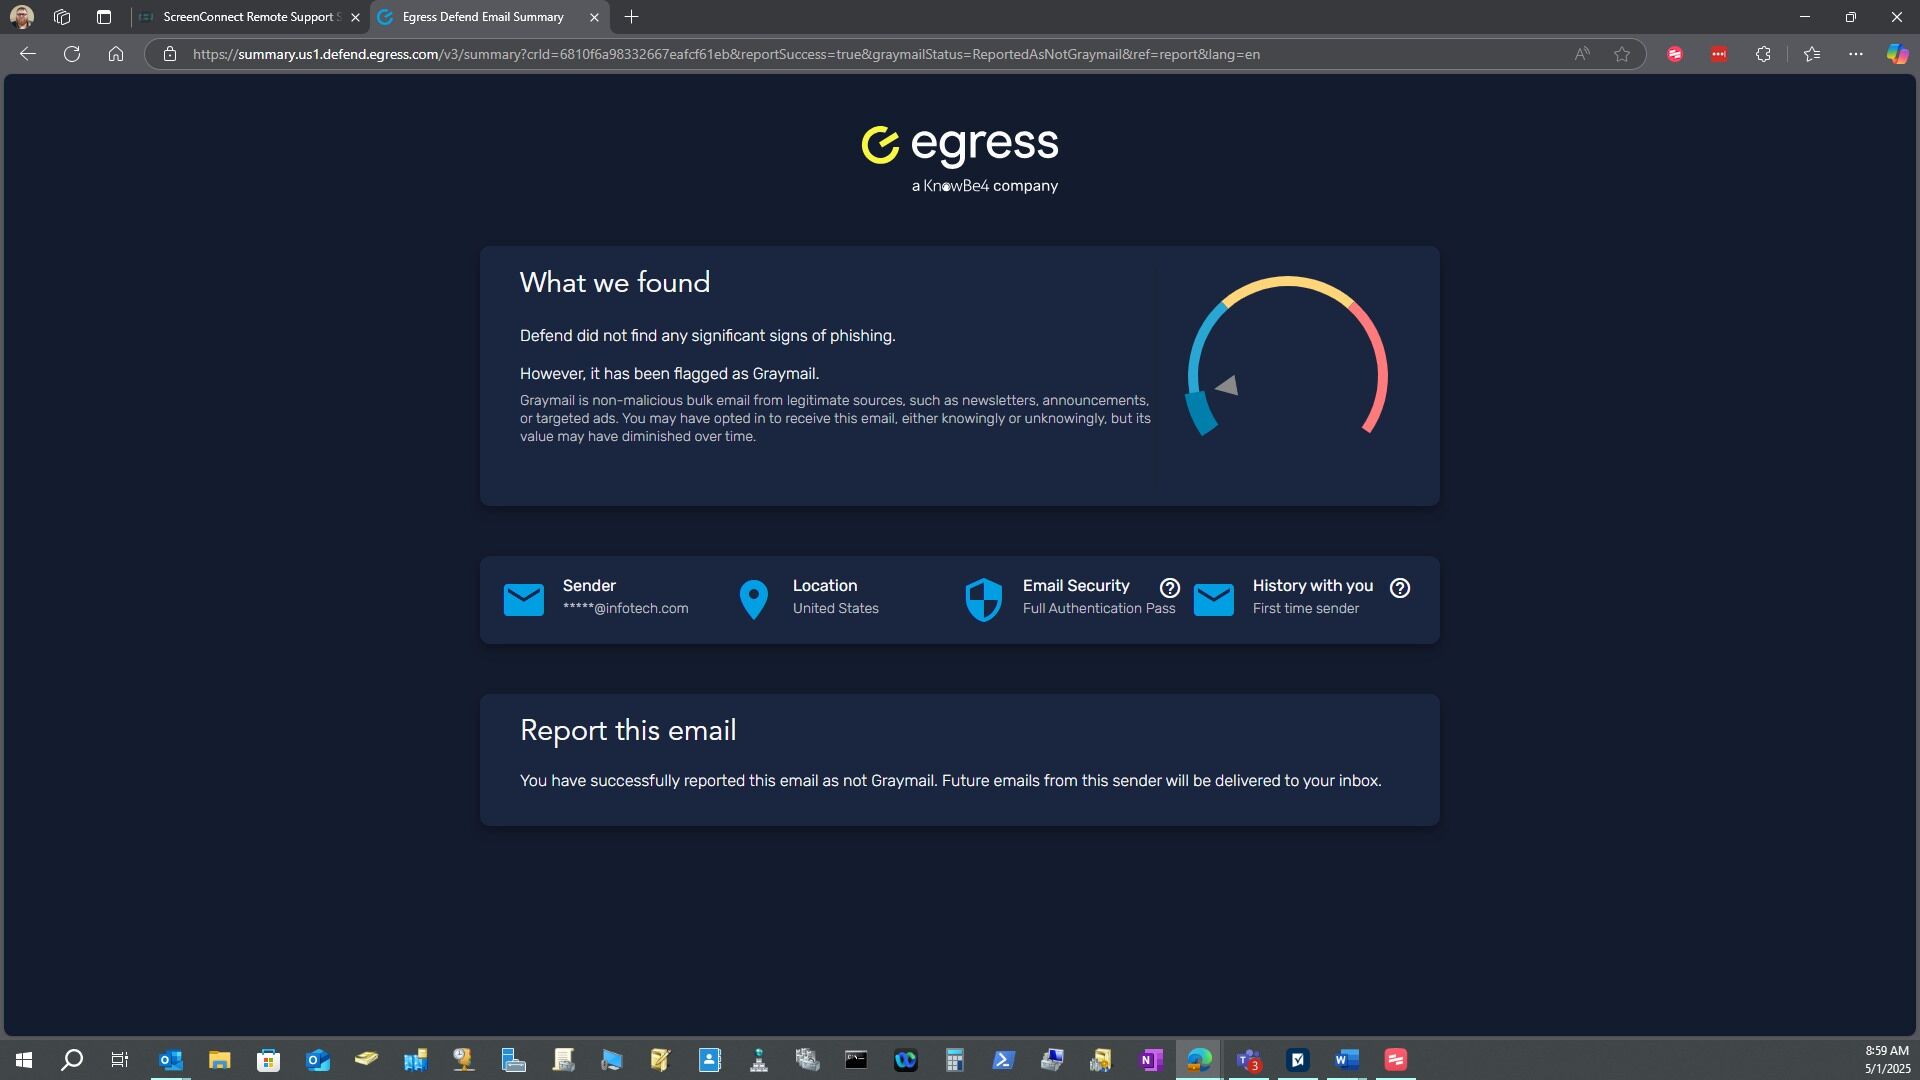Screen dimensions: 1920x1080
Task: Click the sender address *****@infotech.com
Action: [625, 608]
